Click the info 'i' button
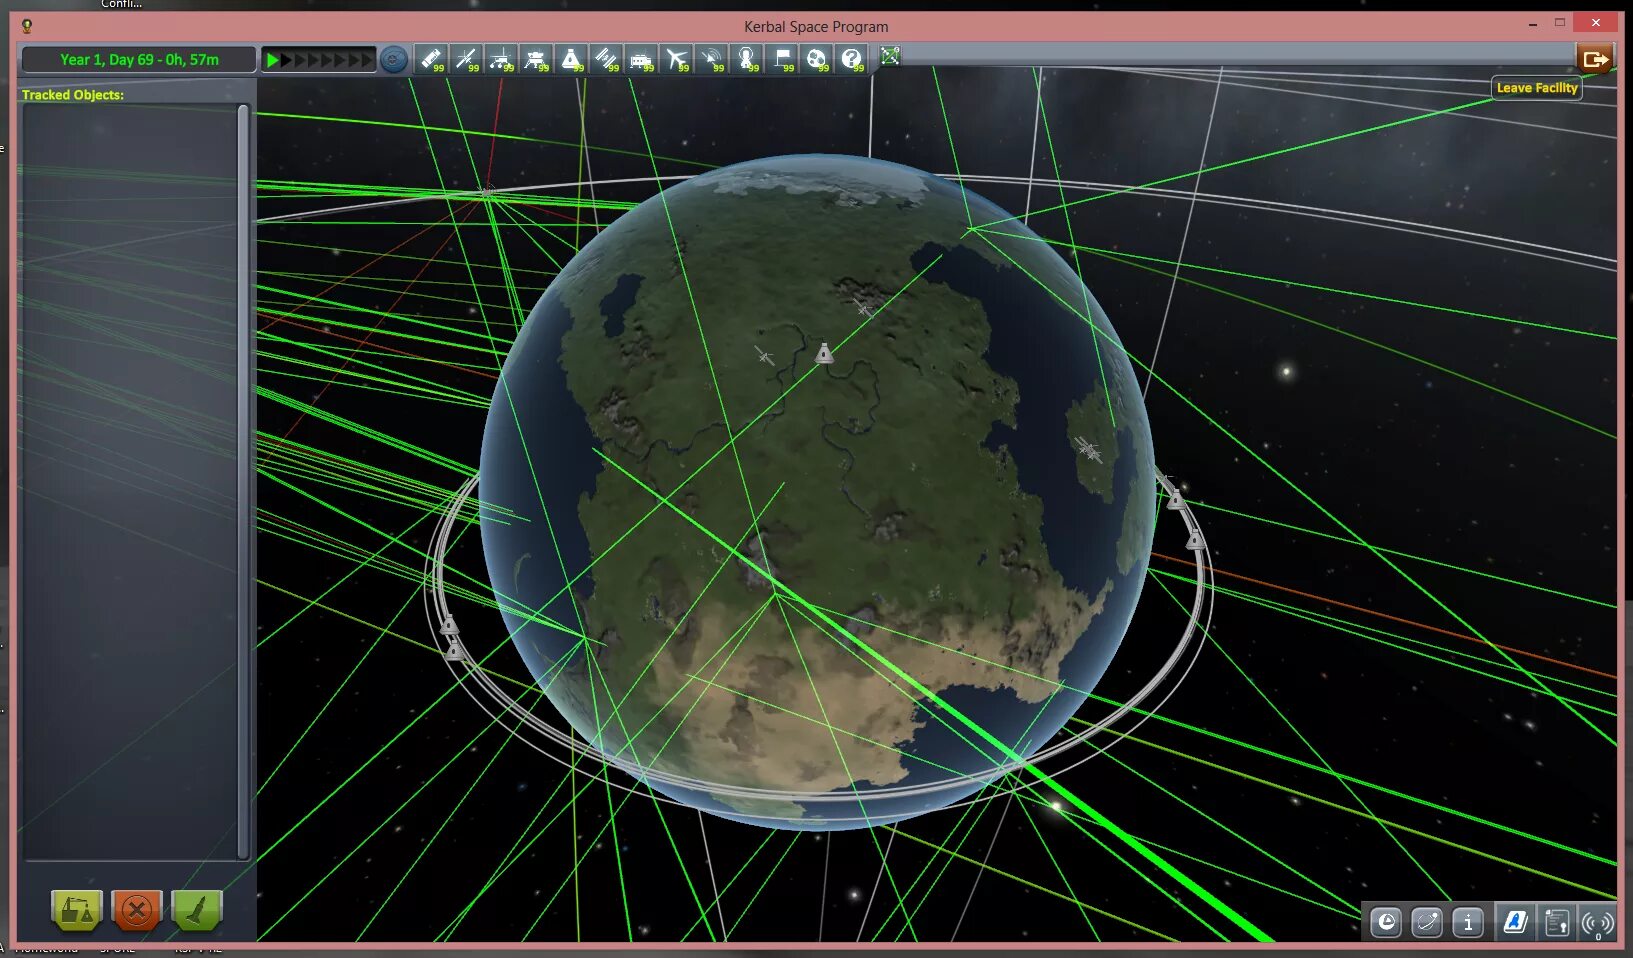The width and height of the screenshot is (1633, 958). pos(1468,922)
